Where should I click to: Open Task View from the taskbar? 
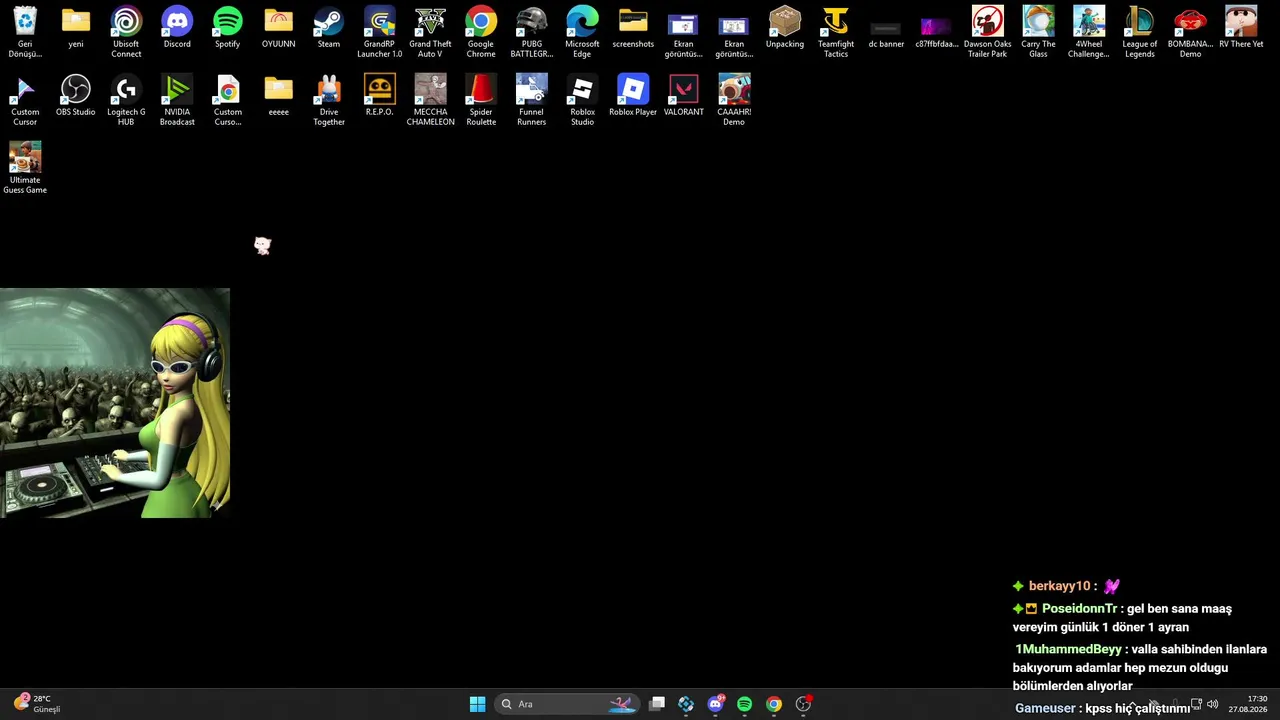pos(657,704)
